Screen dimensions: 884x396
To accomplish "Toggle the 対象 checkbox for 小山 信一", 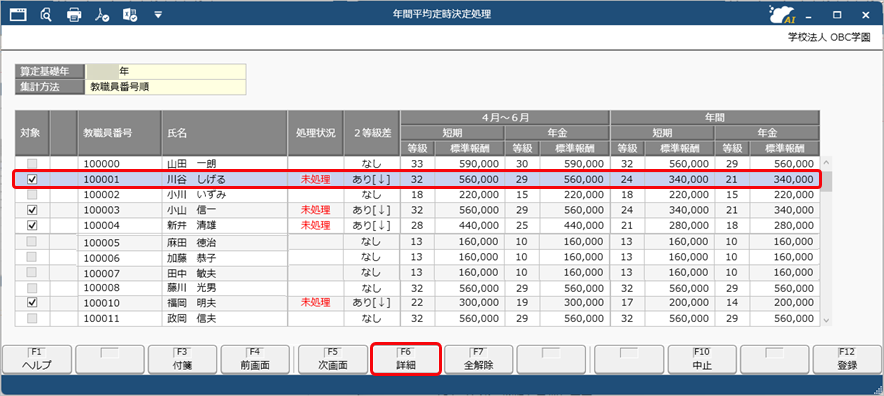I will click(x=32, y=210).
